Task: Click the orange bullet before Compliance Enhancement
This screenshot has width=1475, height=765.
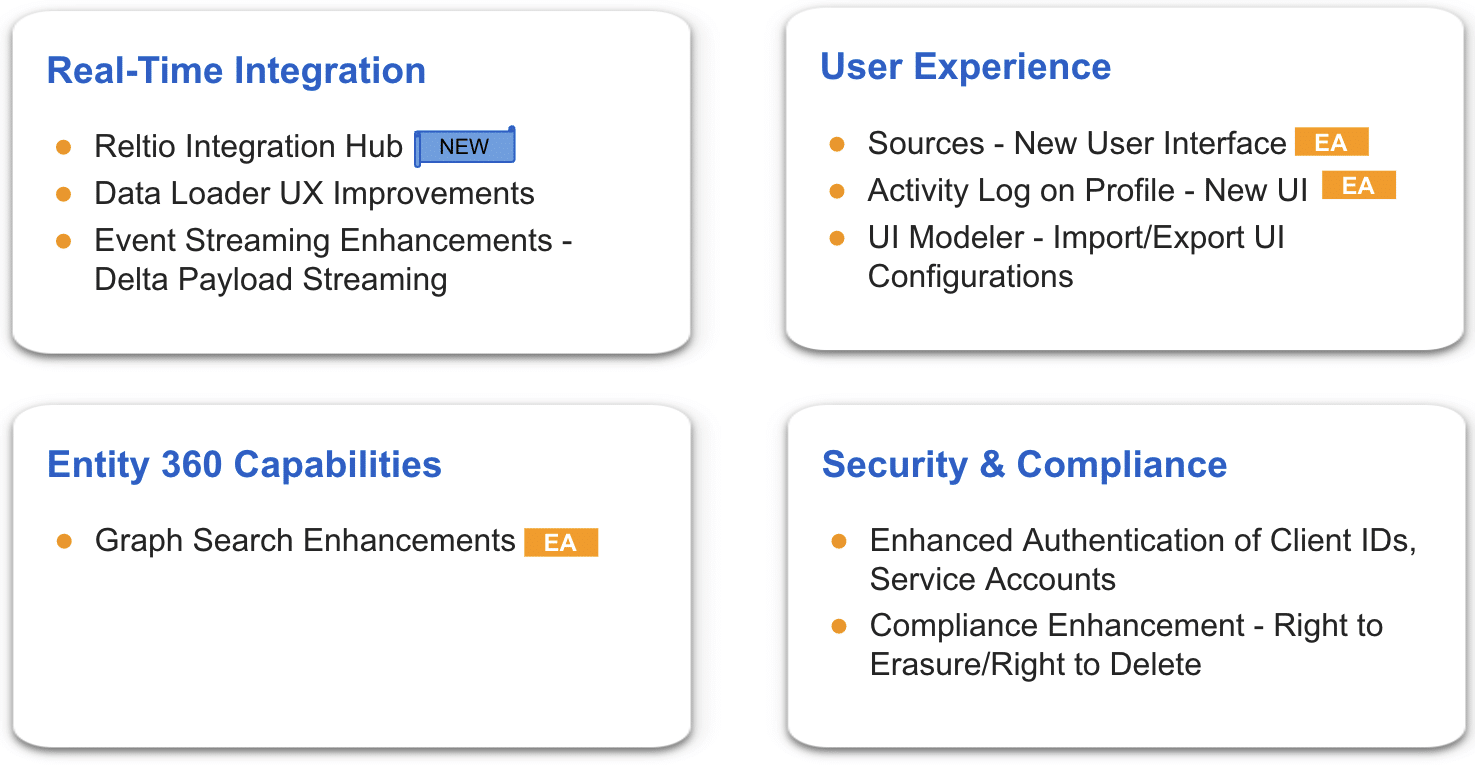Action: (x=840, y=626)
